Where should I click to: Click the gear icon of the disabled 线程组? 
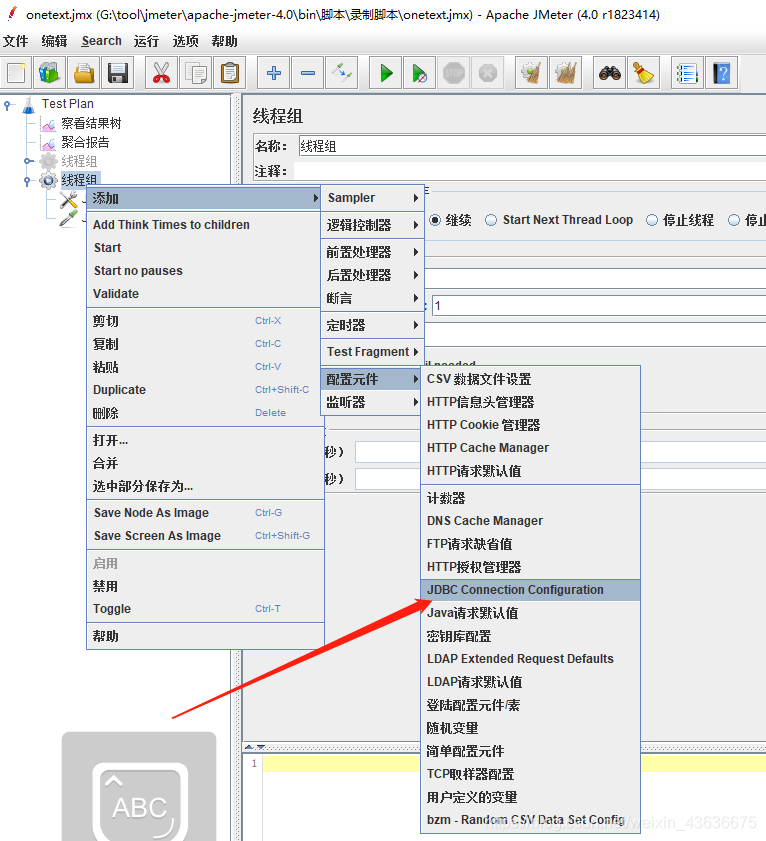tap(48, 161)
